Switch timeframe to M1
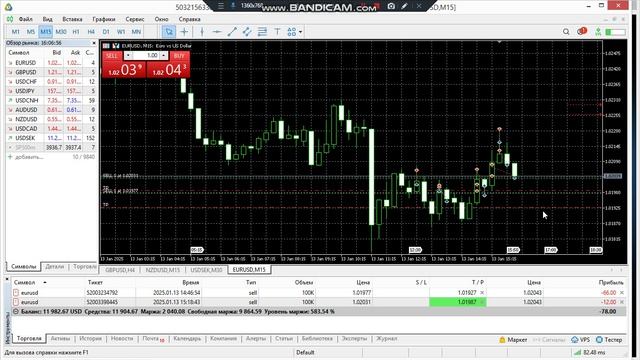 (16, 32)
